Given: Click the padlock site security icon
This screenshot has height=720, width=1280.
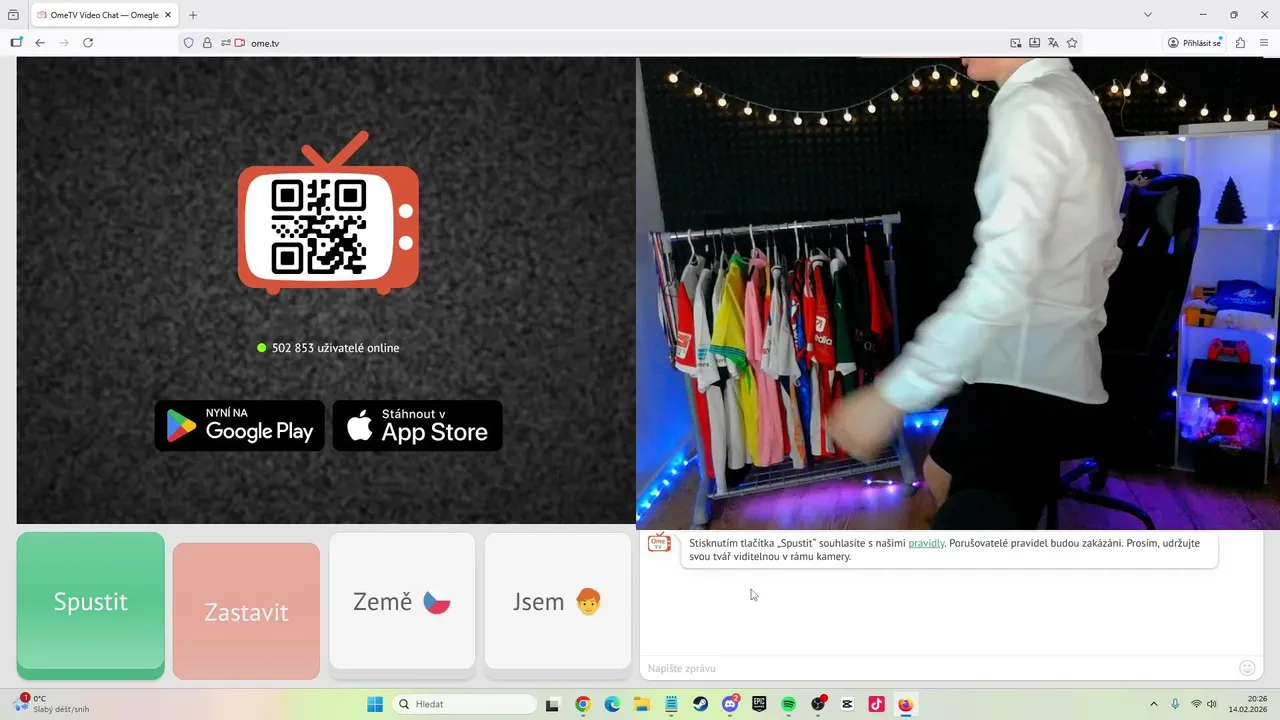Looking at the screenshot, I should (x=207, y=43).
